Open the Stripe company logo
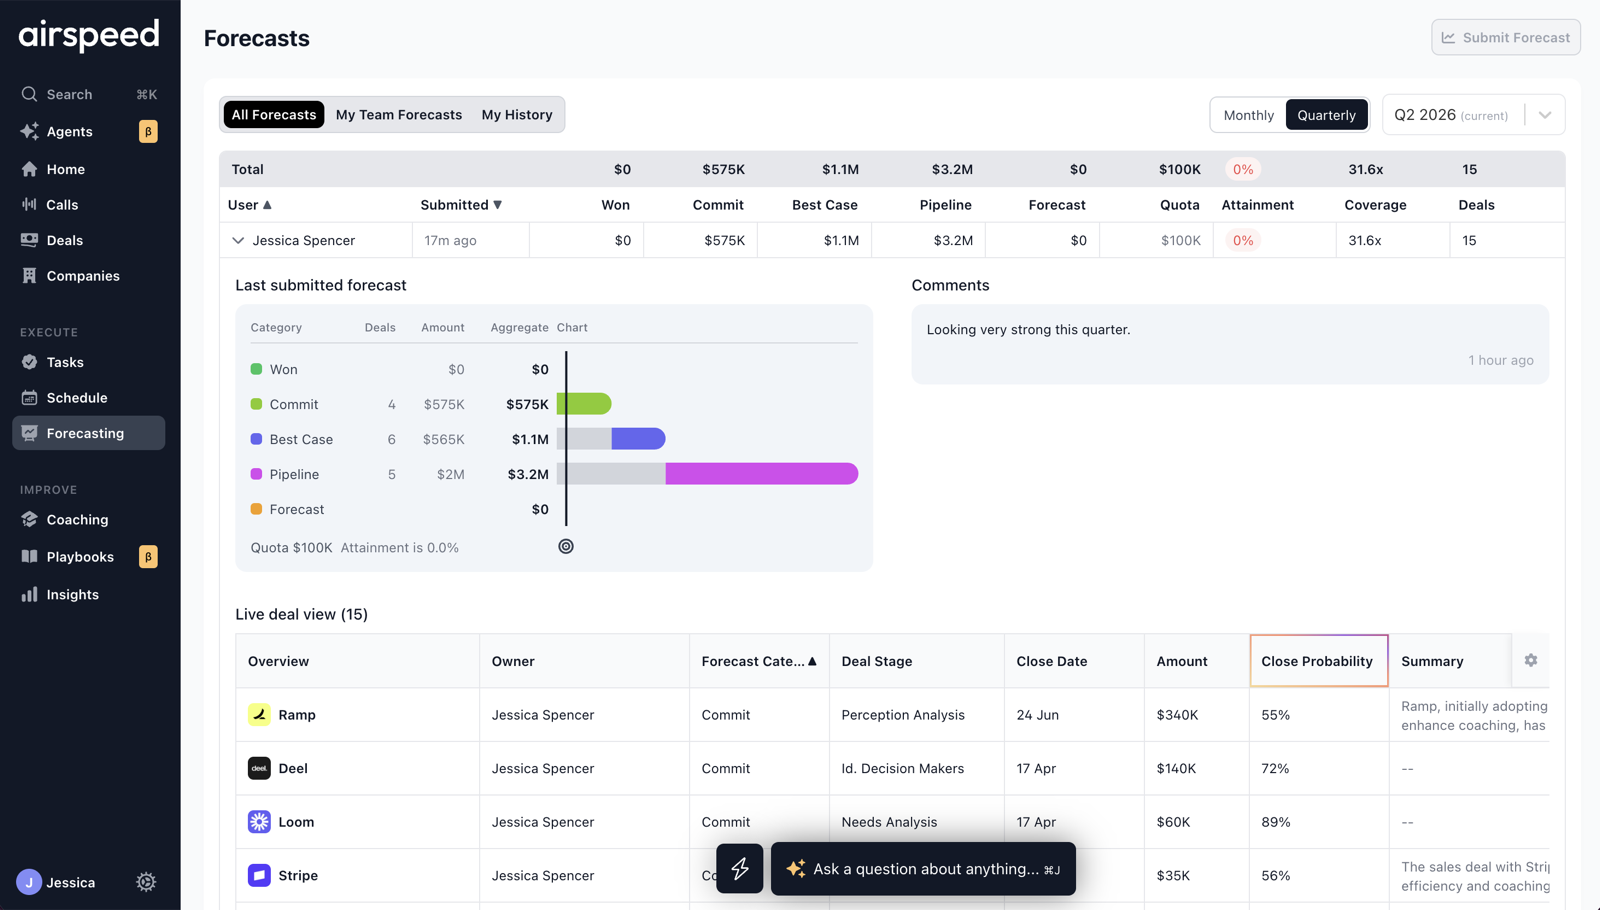1600x910 pixels. (x=259, y=875)
